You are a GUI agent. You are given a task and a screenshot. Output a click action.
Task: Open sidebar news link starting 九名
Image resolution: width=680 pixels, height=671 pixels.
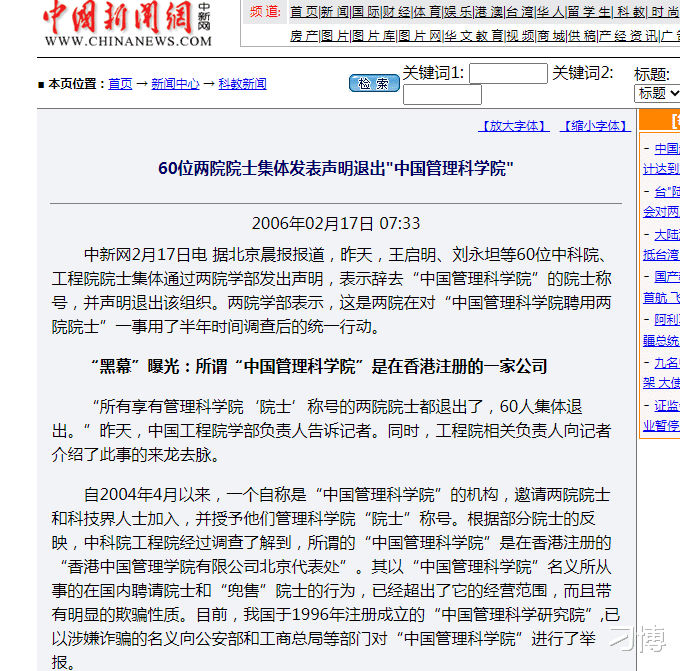coord(661,373)
